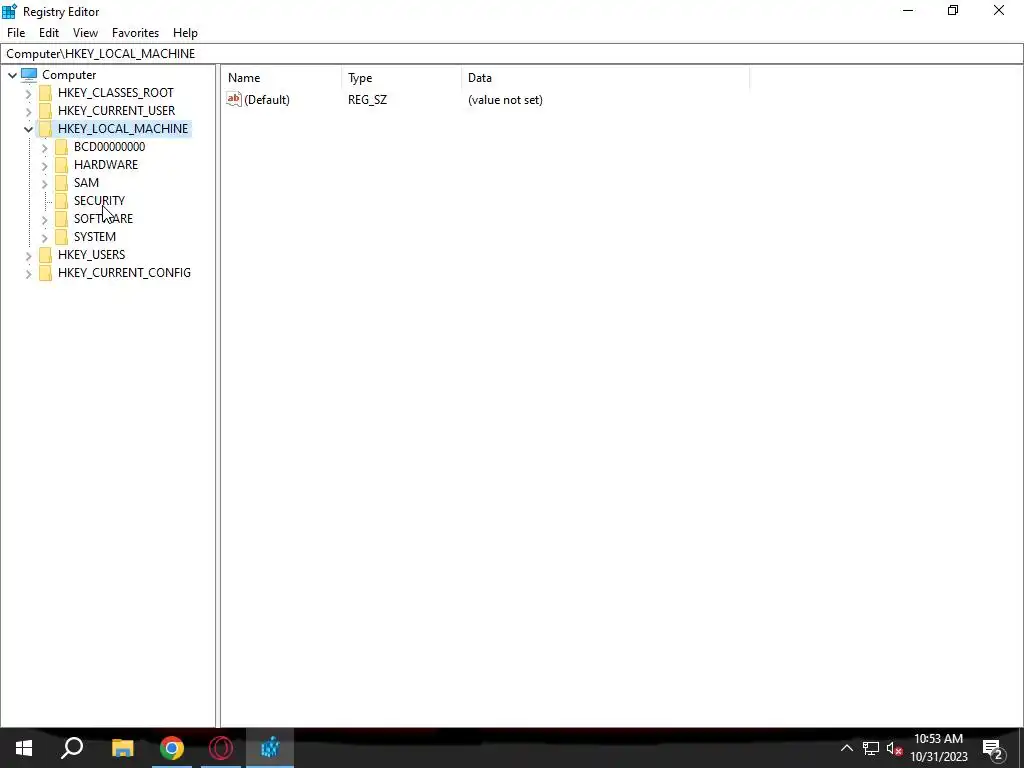Image resolution: width=1024 pixels, height=768 pixels.
Task: Expand the SAM subkey arrow
Action: coord(44,184)
